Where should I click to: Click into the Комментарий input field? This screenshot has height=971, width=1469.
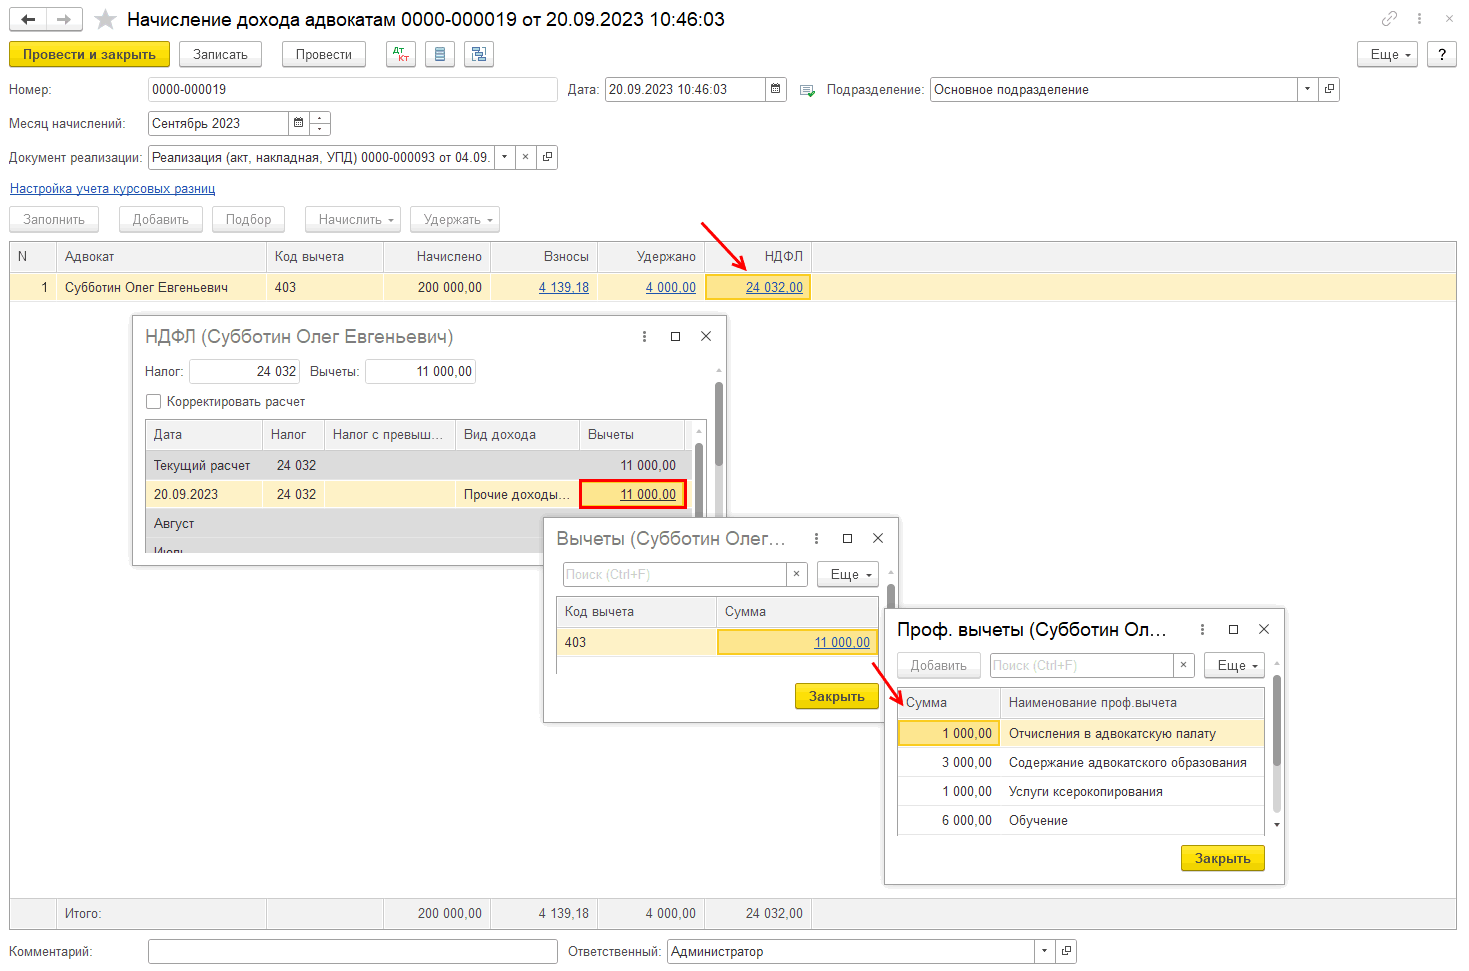pos(352,952)
